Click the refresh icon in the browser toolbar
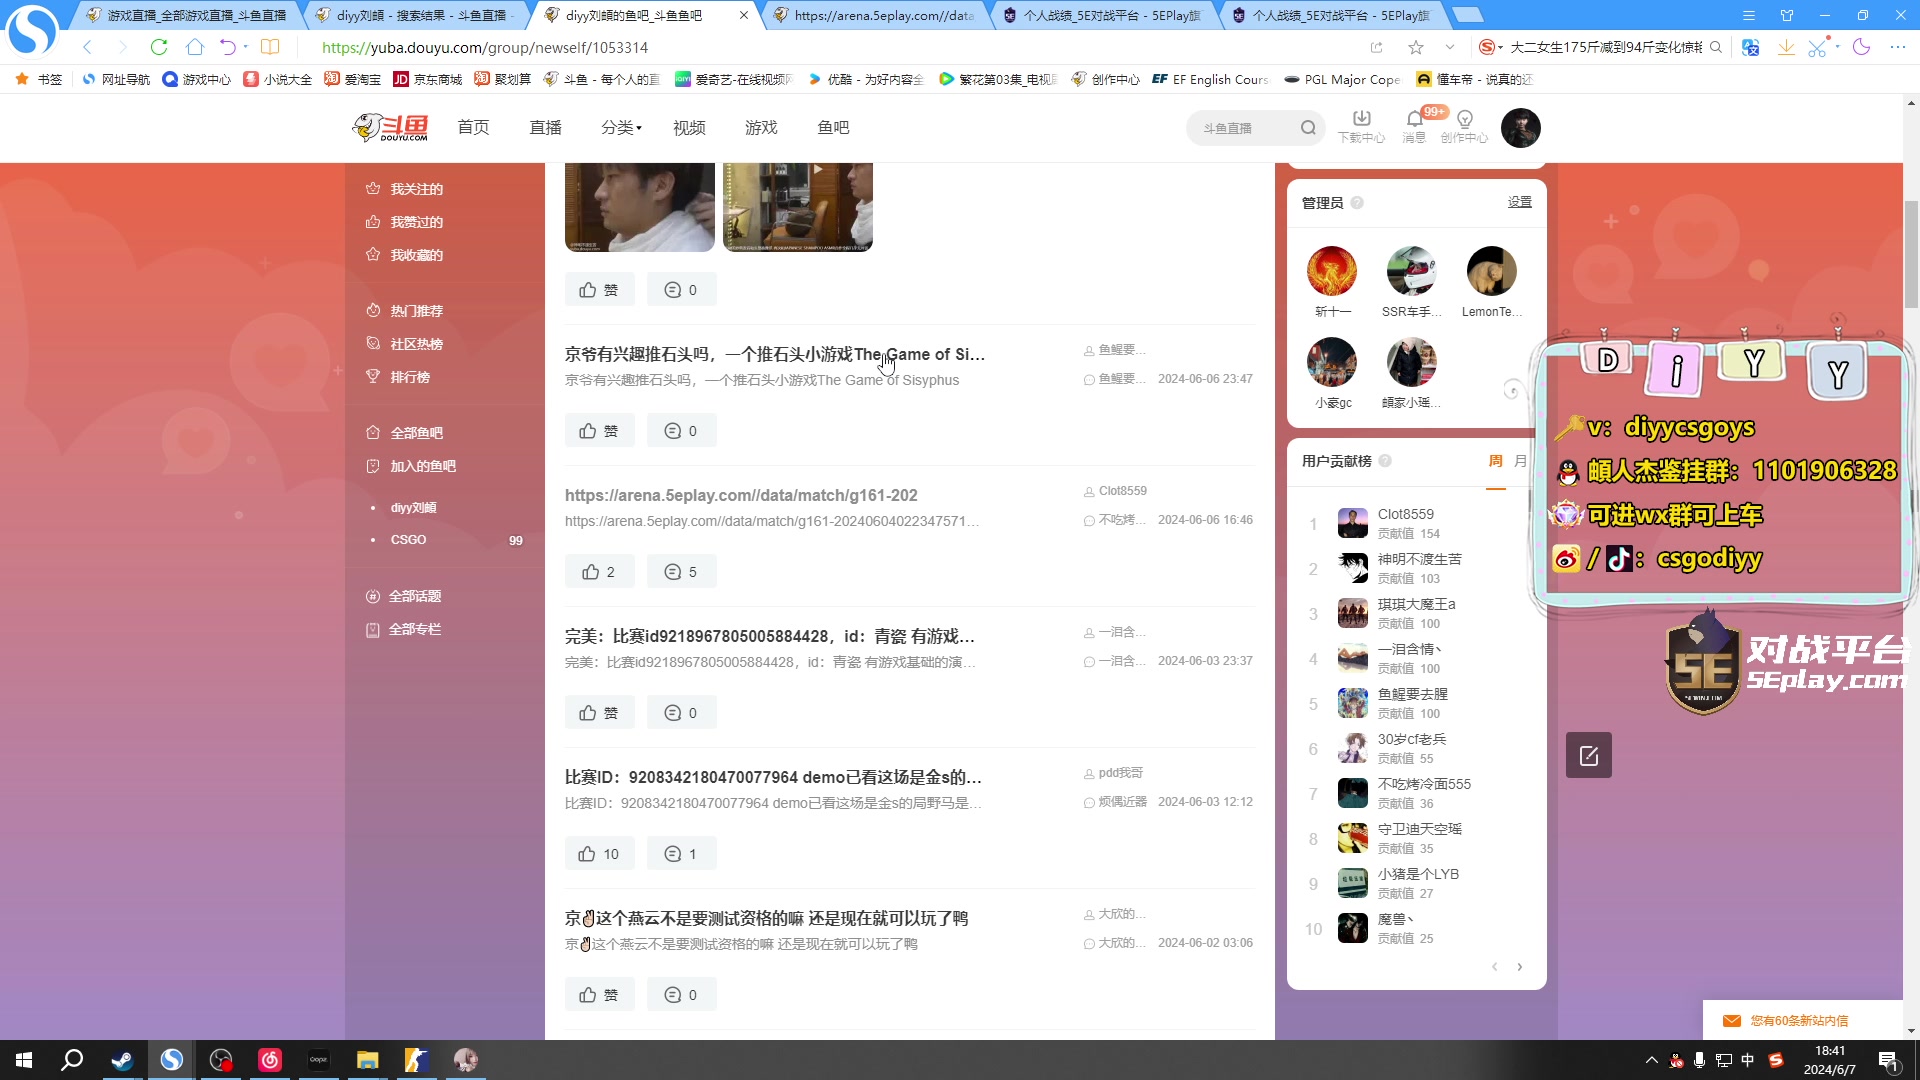 (159, 47)
